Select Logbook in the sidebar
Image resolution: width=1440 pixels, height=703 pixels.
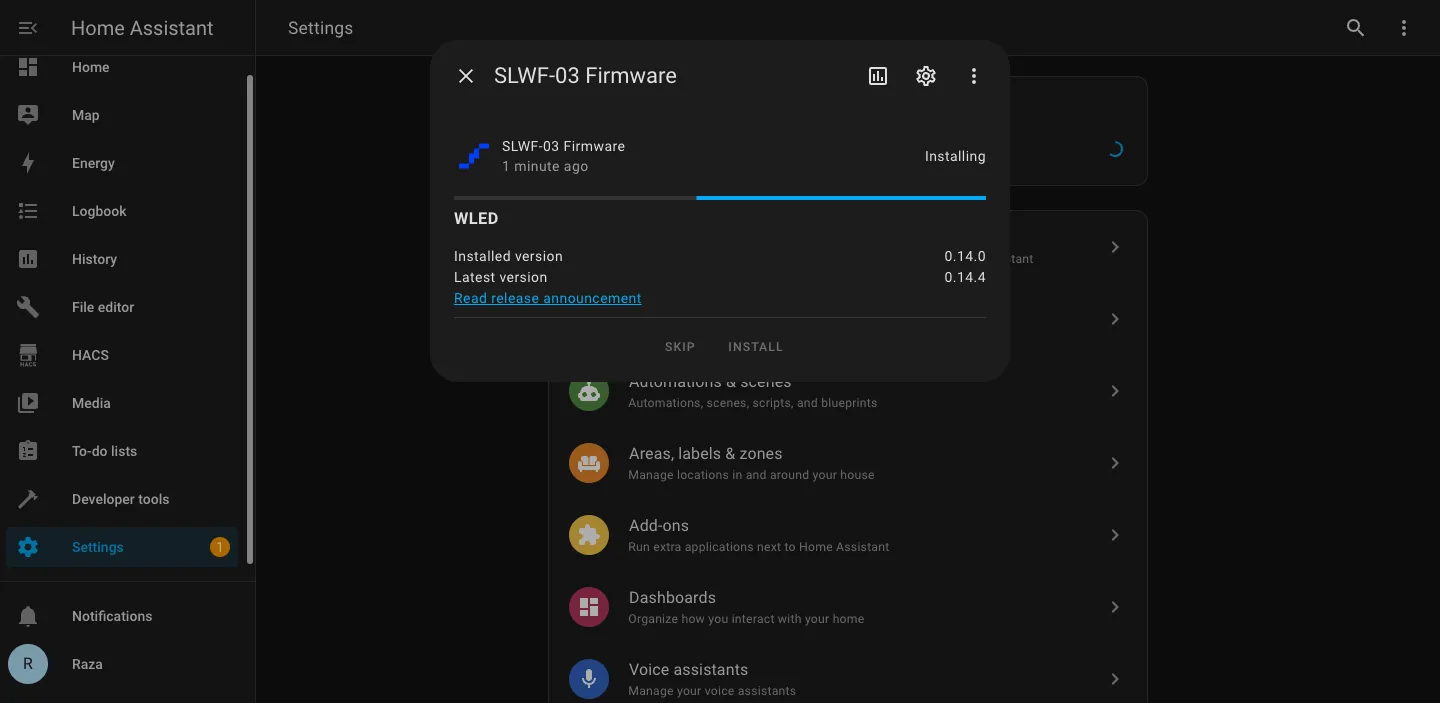122,211
